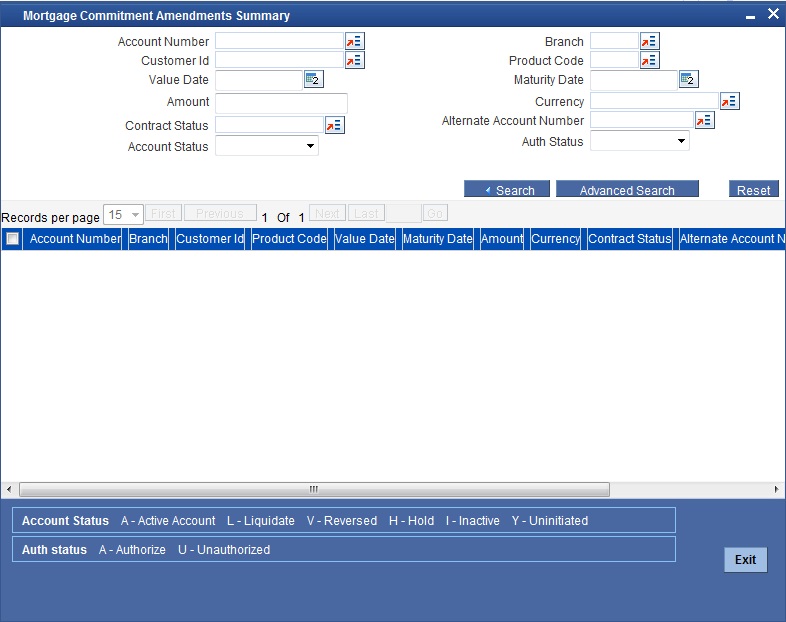The height and width of the screenshot is (622, 786).
Task: Go to Previous page of records
Action: [220, 213]
